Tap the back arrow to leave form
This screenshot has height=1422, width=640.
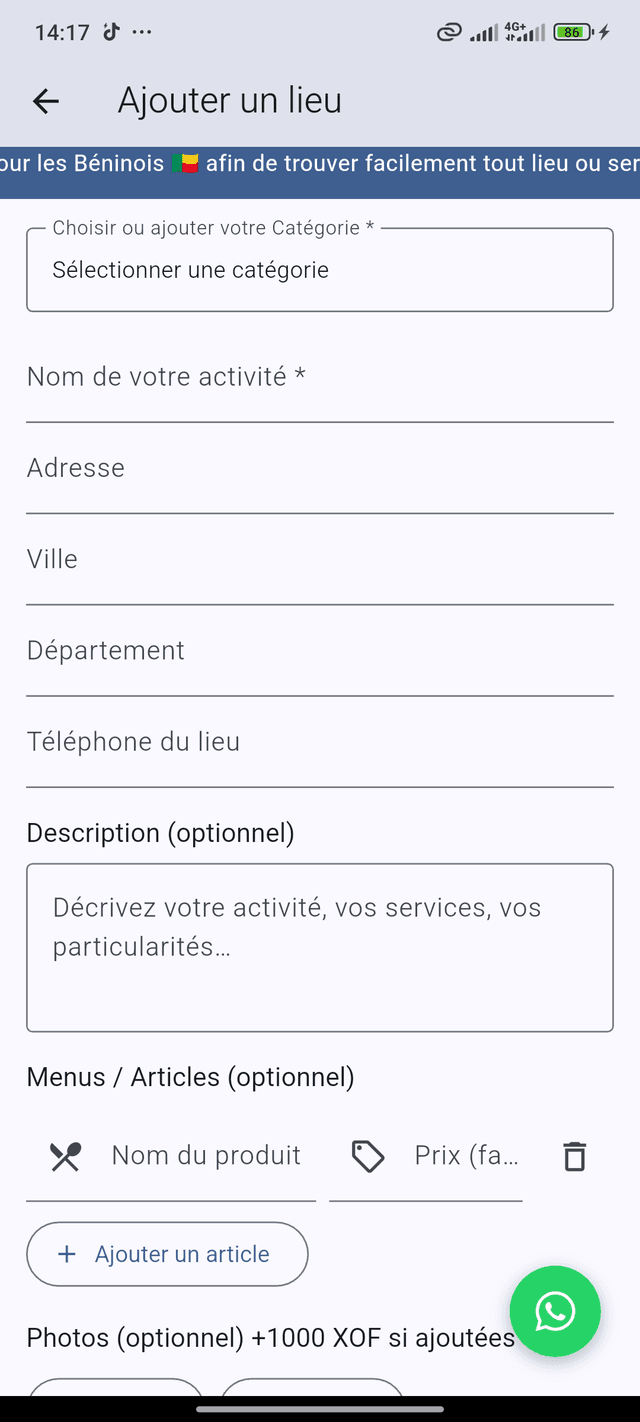tap(46, 101)
